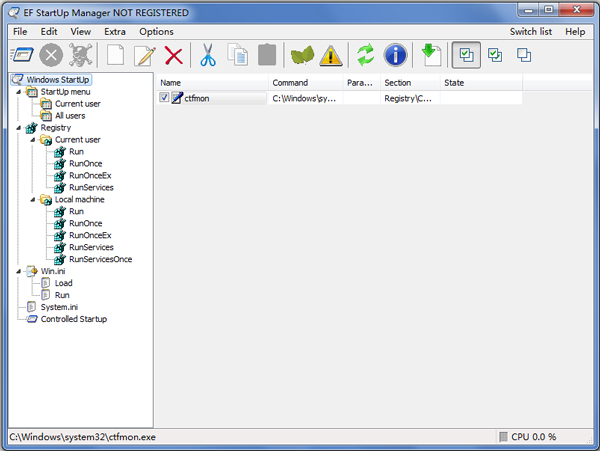Screen dimensions: 600x451
Task: Select Controlled Startup in the tree
Action: click(73, 319)
